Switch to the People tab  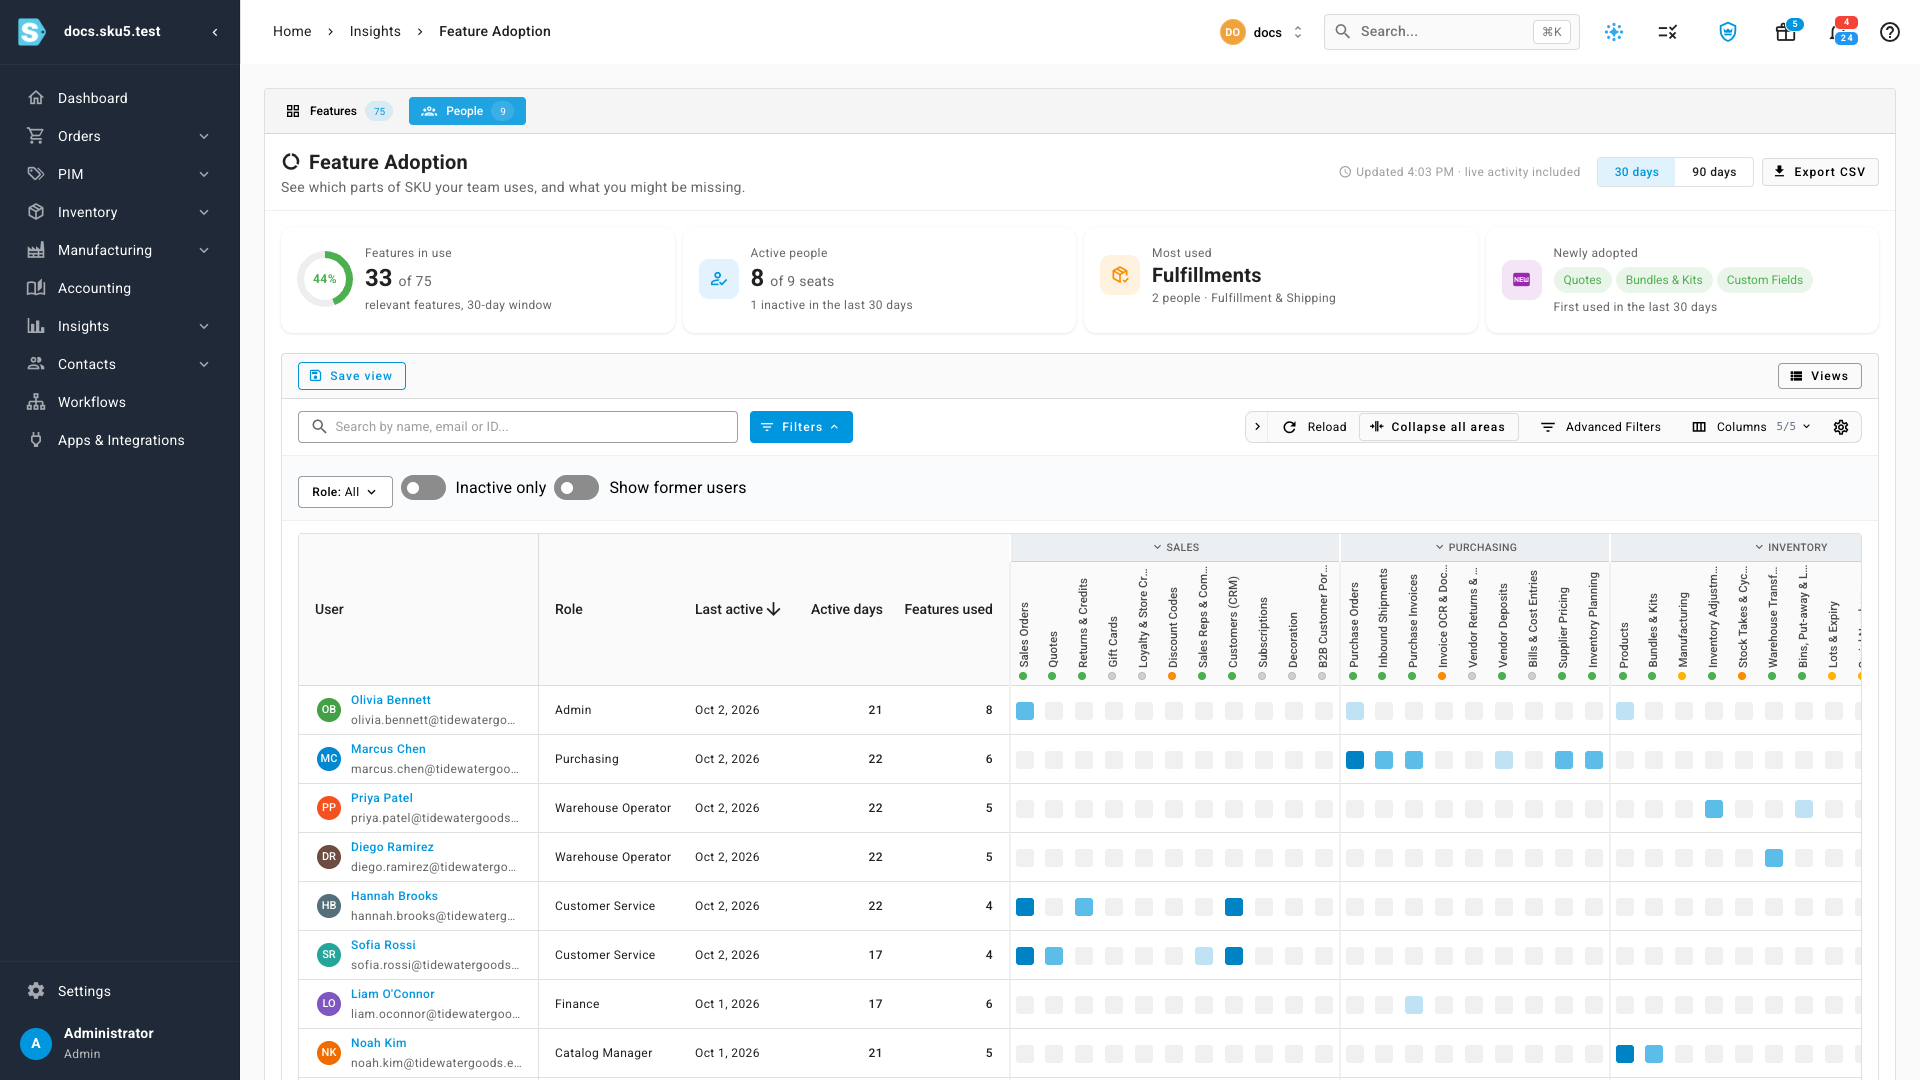pyautogui.click(x=467, y=111)
